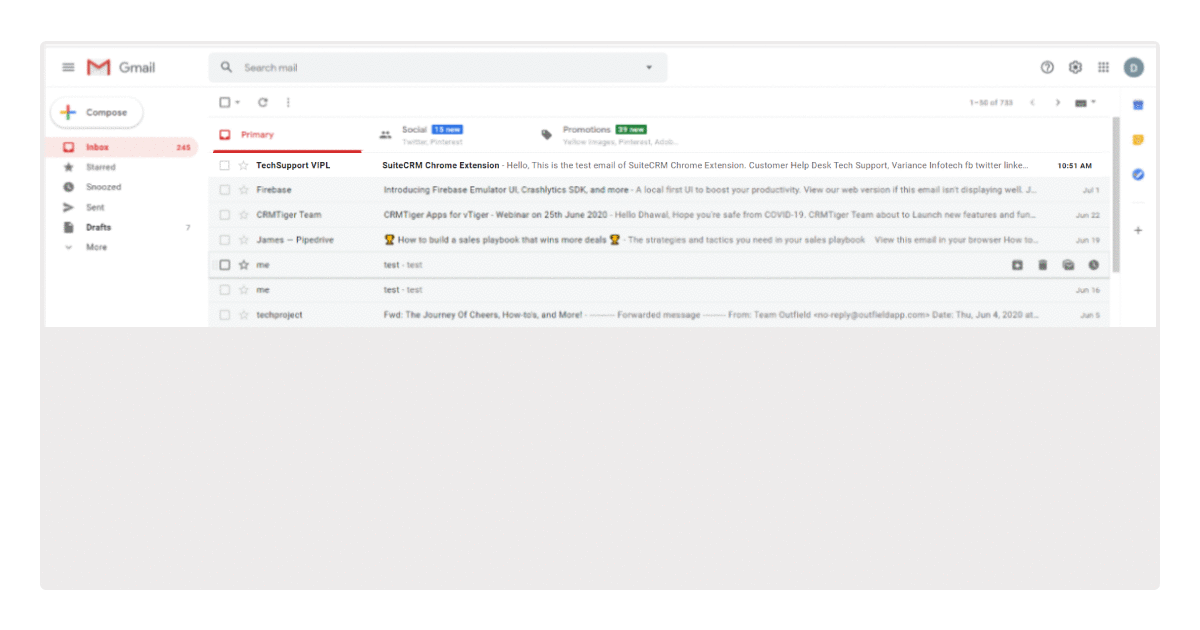
Task: Open the Settings gear icon
Action: (1075, 67)
